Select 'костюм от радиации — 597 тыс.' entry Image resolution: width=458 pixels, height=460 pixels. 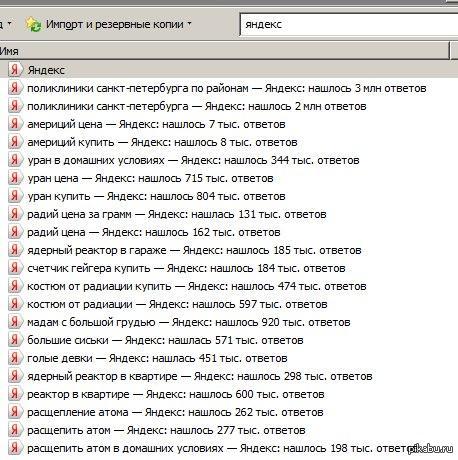point(177,304)
